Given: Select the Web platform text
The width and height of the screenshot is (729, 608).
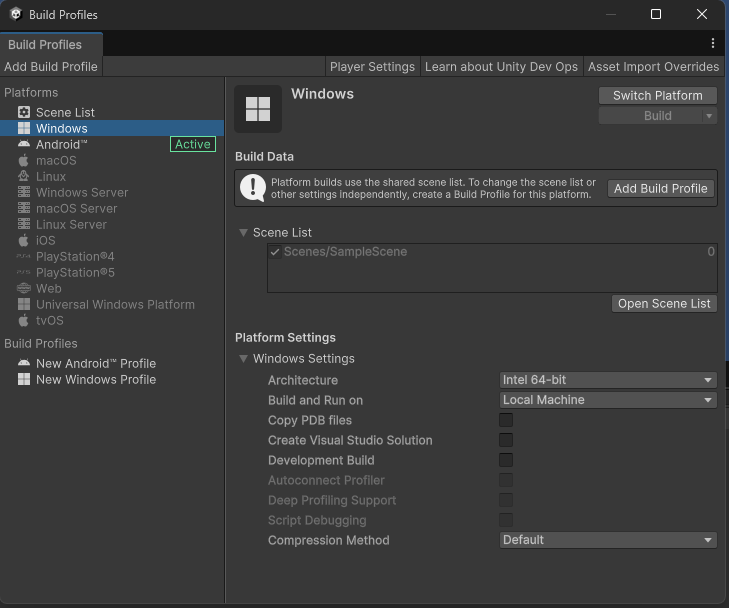Looking at the screenshot, I should click(x=49, y=288).
